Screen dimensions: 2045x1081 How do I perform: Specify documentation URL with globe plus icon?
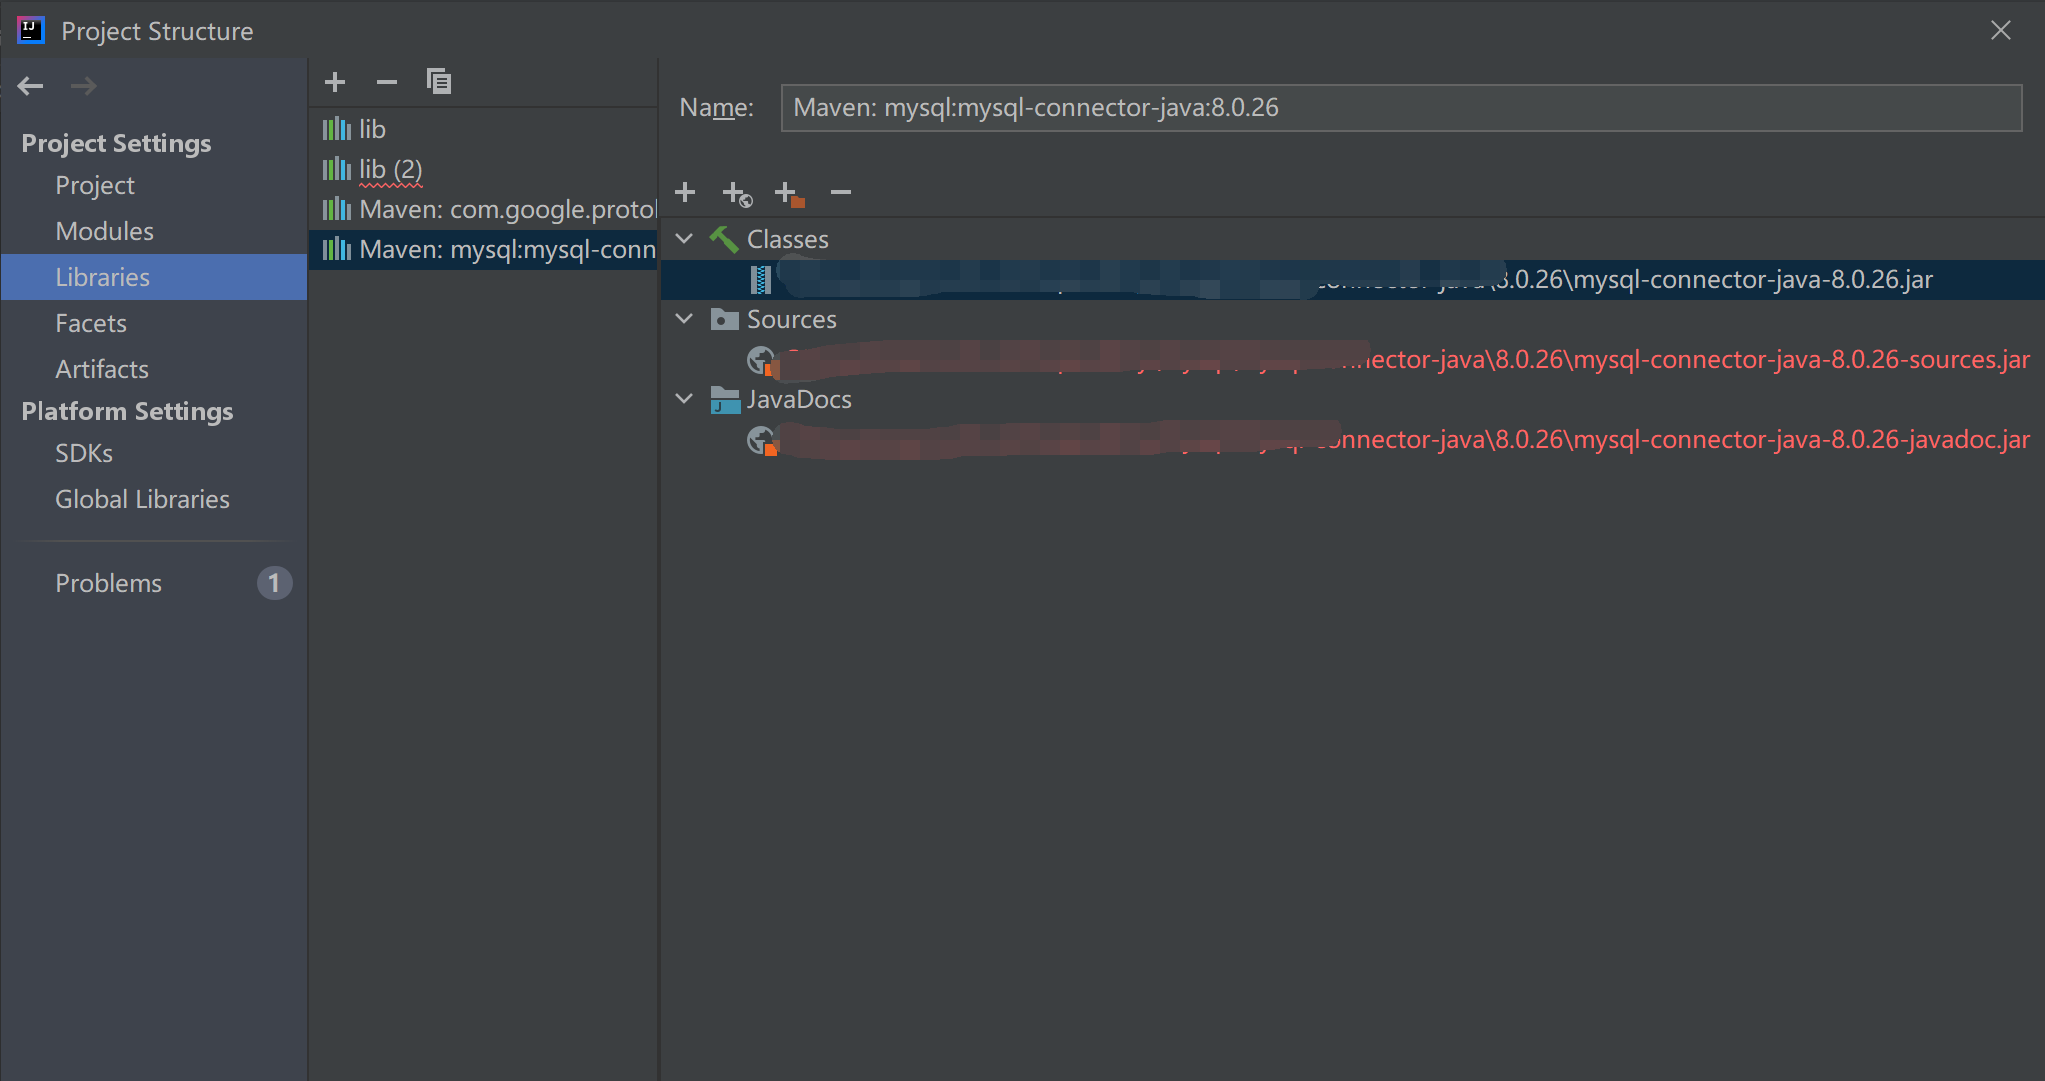[737, 193]
